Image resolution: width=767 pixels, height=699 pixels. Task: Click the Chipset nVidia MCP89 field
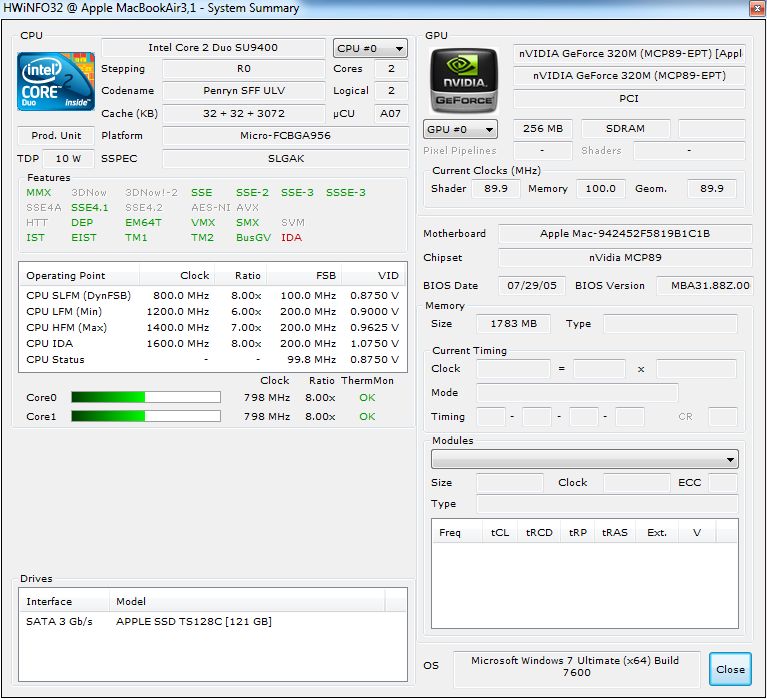click(x=625, y=257)
